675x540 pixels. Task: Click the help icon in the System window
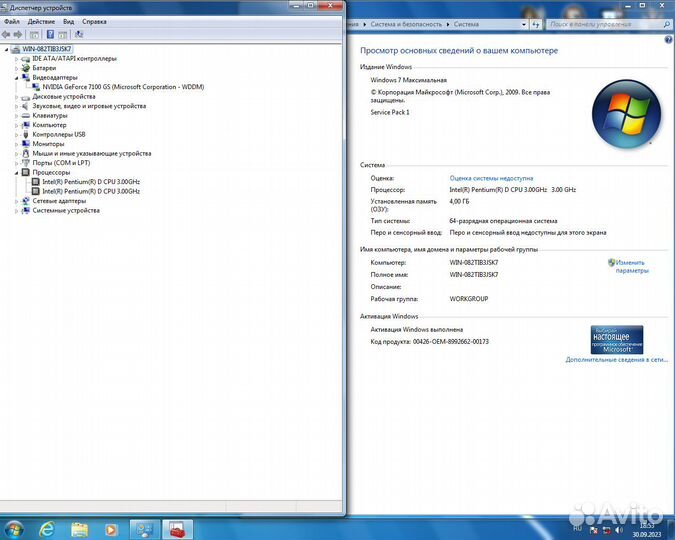pyautogui.click(x=668, y=40)
